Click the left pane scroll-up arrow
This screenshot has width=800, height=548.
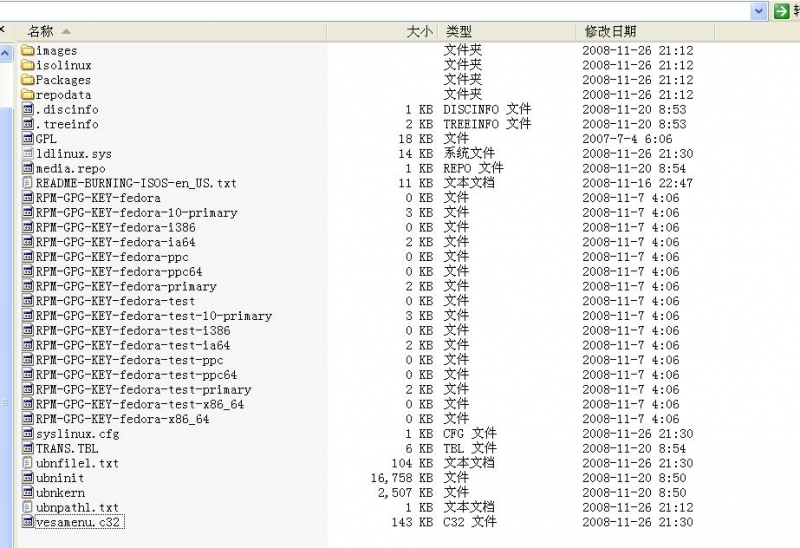click(x=6, y=53)
